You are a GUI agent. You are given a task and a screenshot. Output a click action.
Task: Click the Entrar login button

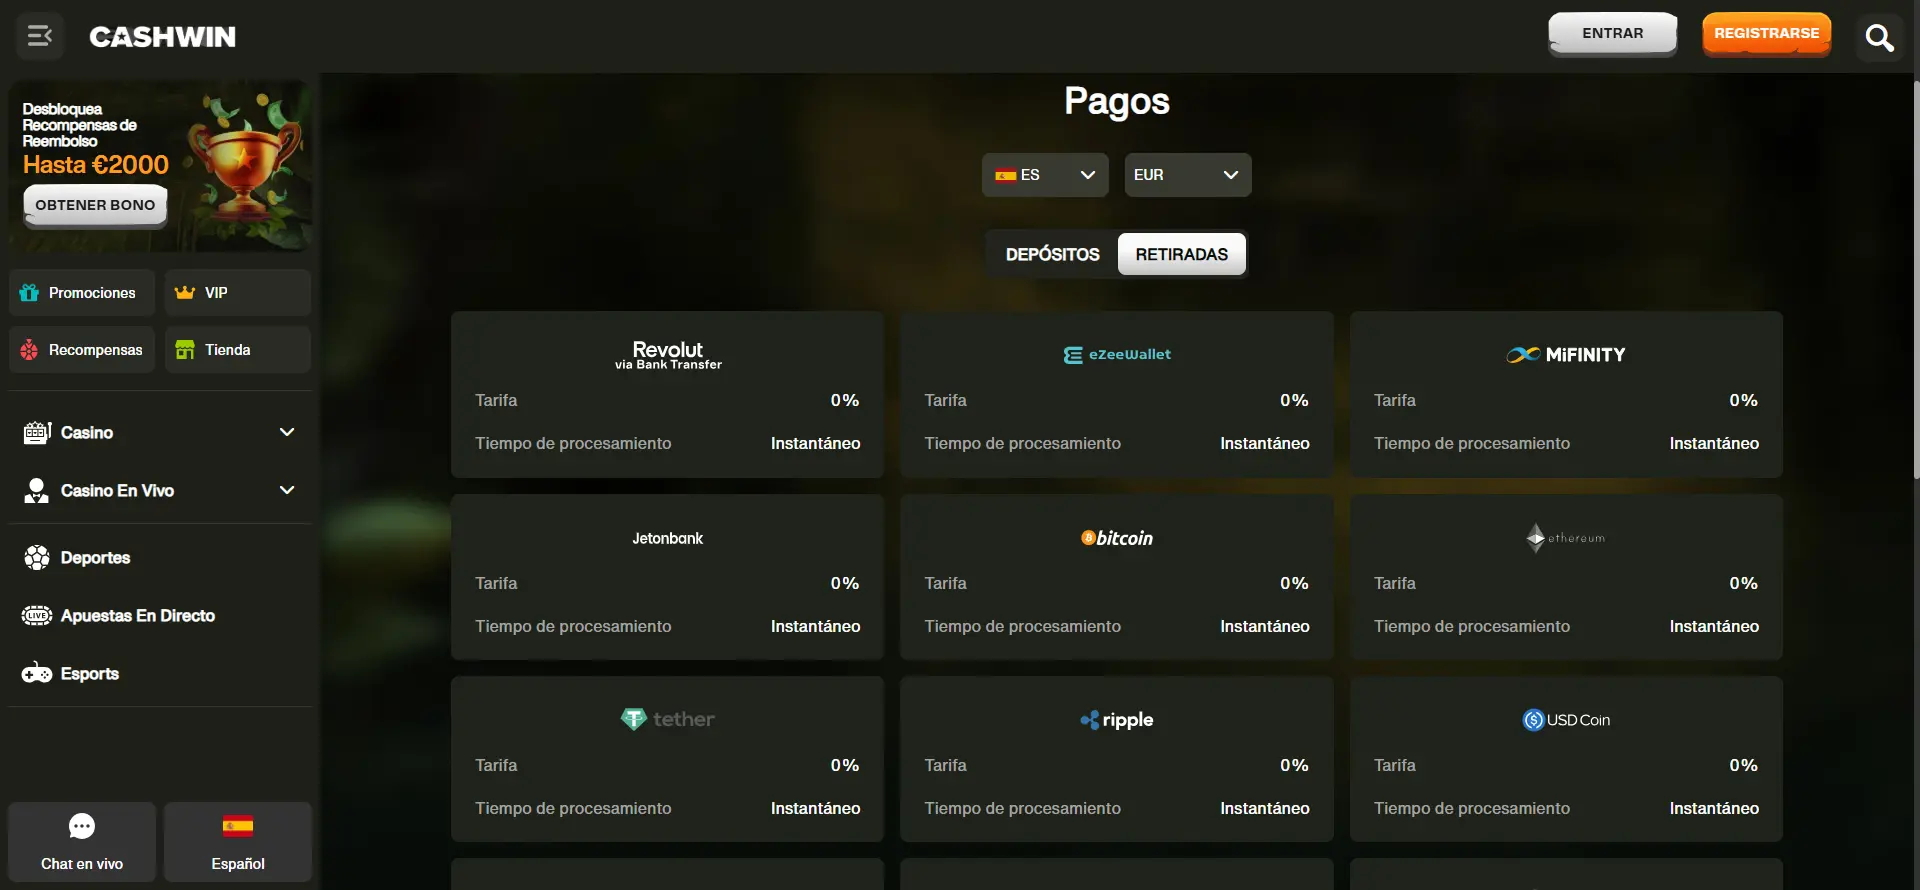[x=1612, y=34]
